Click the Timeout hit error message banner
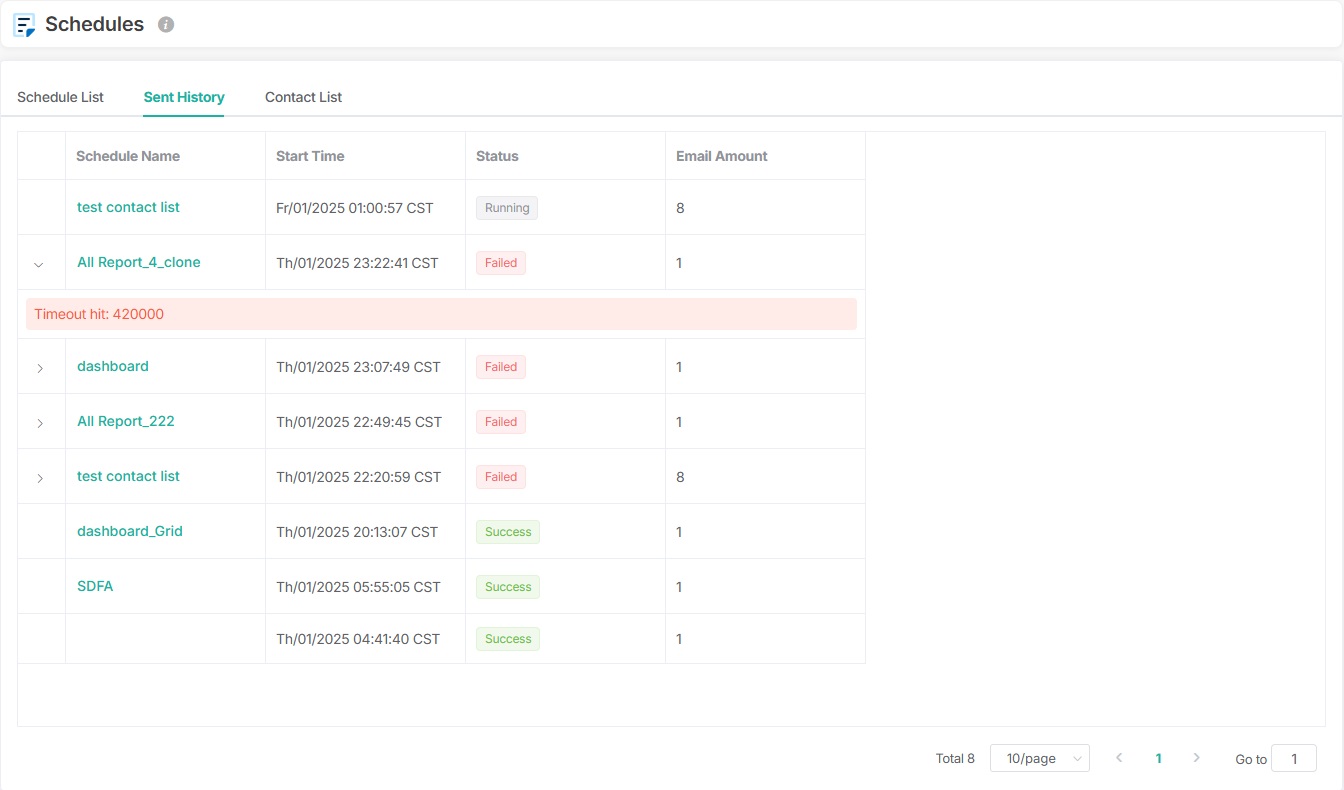Viewport: 1344px width, 790px height. click(440, 314)
